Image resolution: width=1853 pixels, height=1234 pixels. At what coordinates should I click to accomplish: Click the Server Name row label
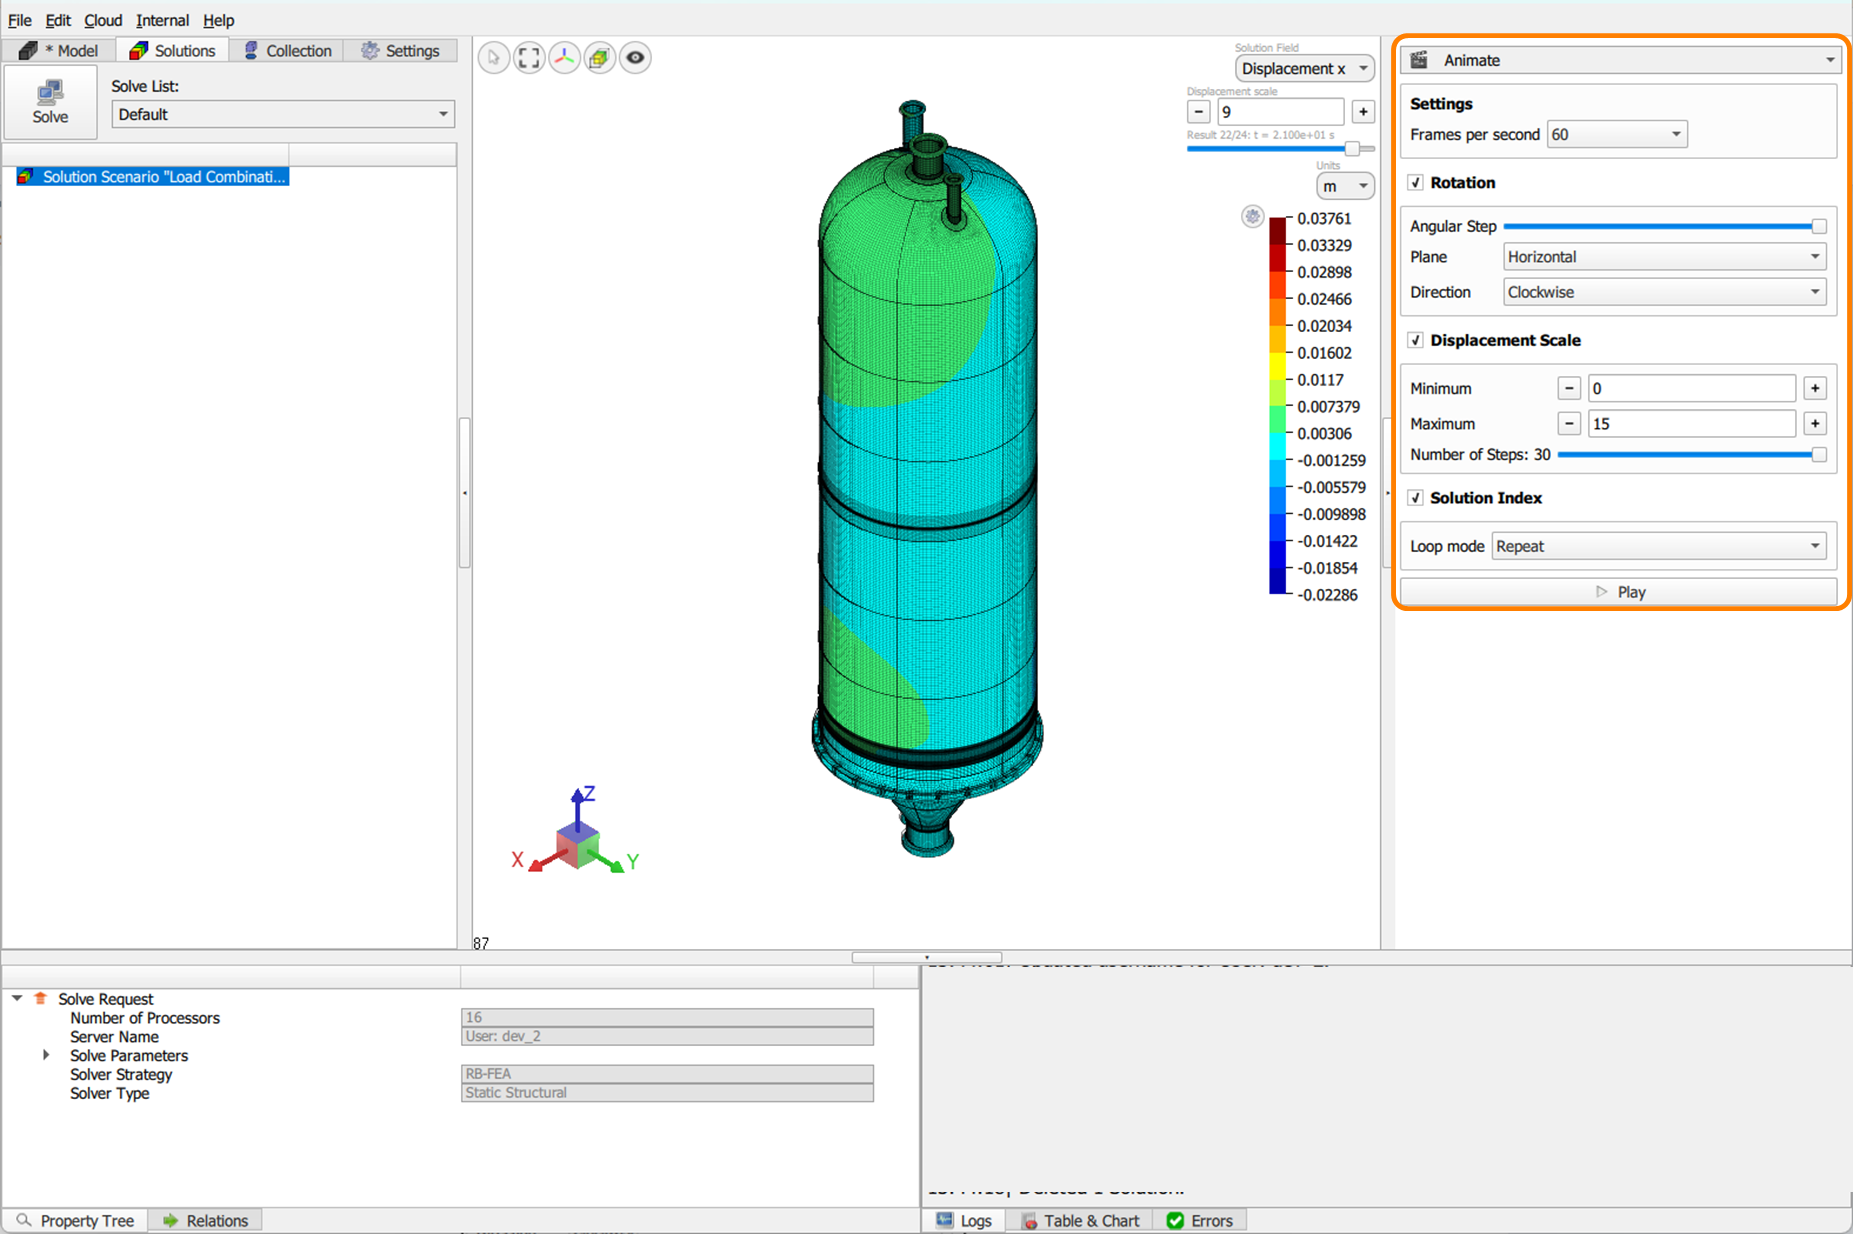pos(114,1036)
